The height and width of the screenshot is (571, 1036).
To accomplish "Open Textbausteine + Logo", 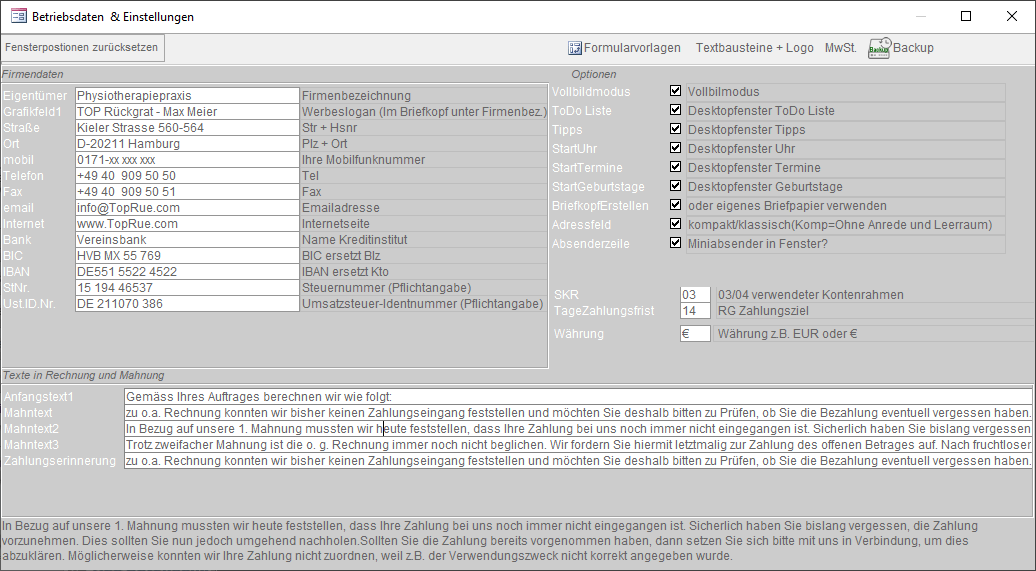I will tap(754, 48).
